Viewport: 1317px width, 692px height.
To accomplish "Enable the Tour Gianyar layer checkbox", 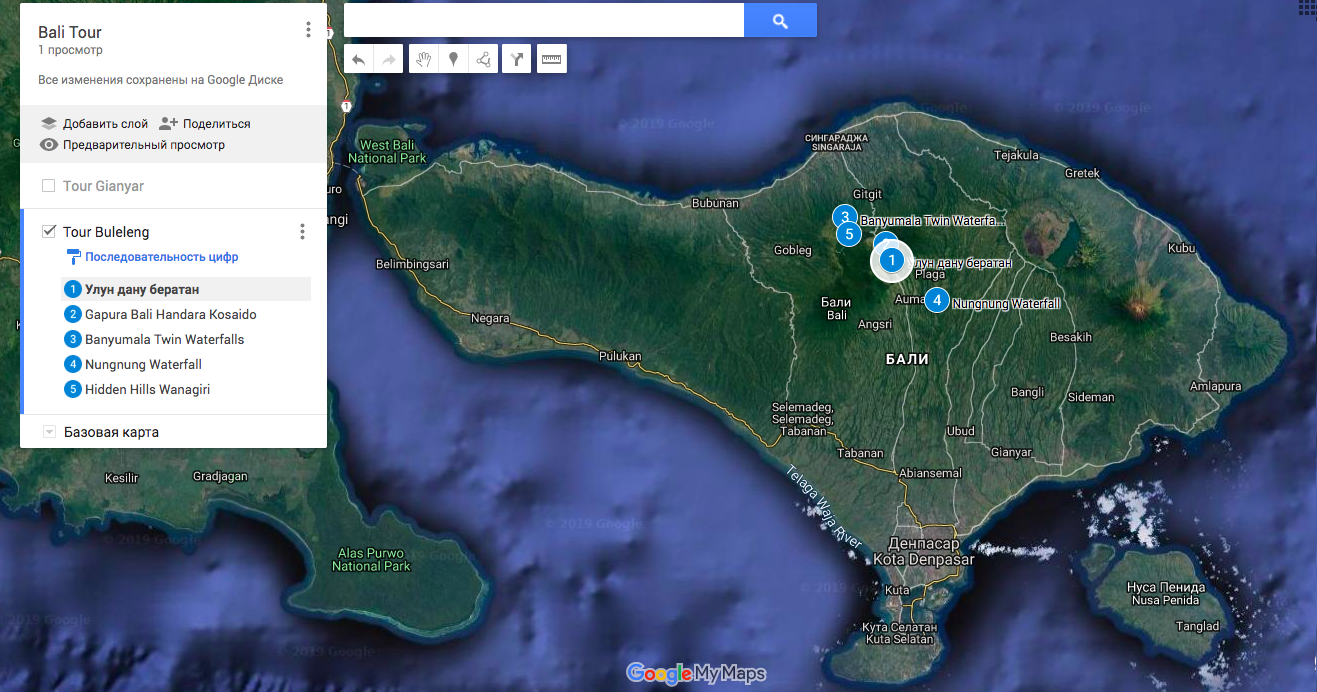I will [49, 186].
